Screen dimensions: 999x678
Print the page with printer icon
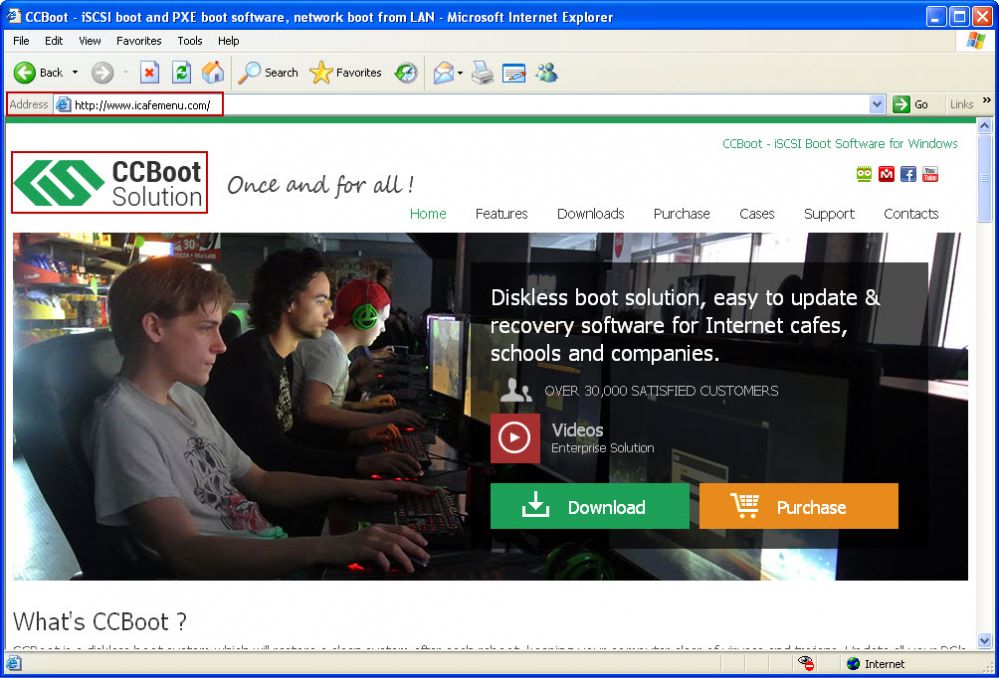pos(482,73)
